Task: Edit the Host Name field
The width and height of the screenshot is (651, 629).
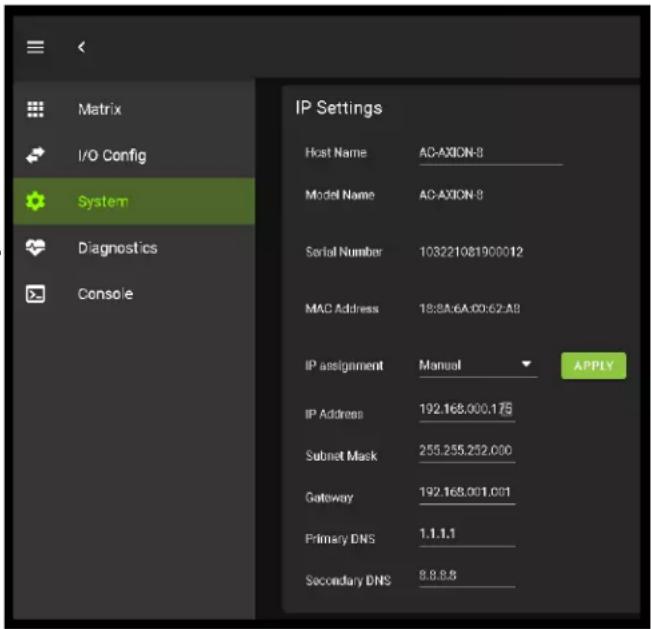Action: [x=491, y=153]
